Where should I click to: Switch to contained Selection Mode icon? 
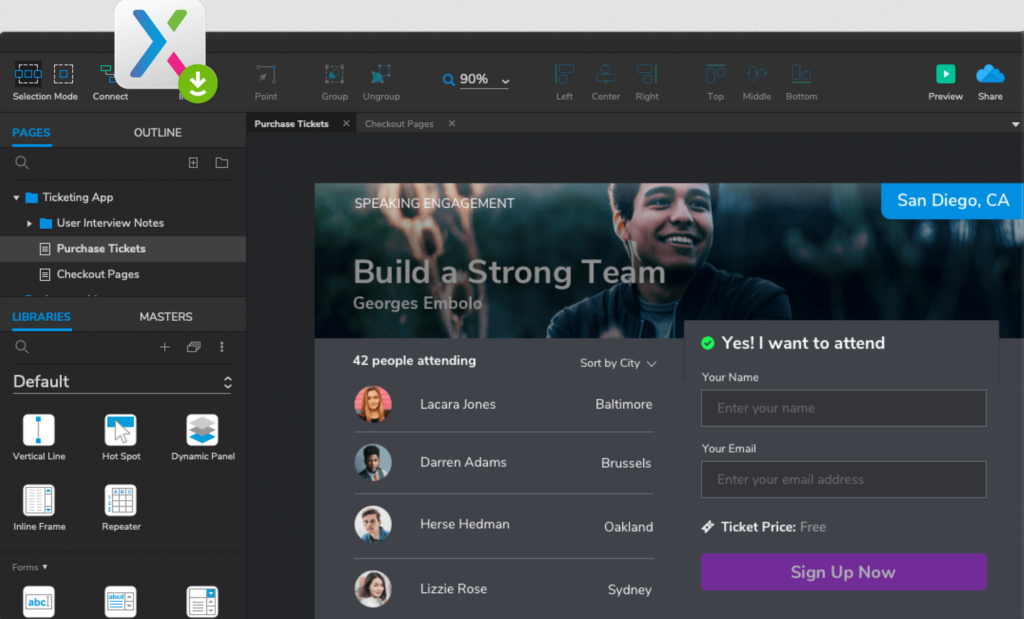(x=63, y=74)
